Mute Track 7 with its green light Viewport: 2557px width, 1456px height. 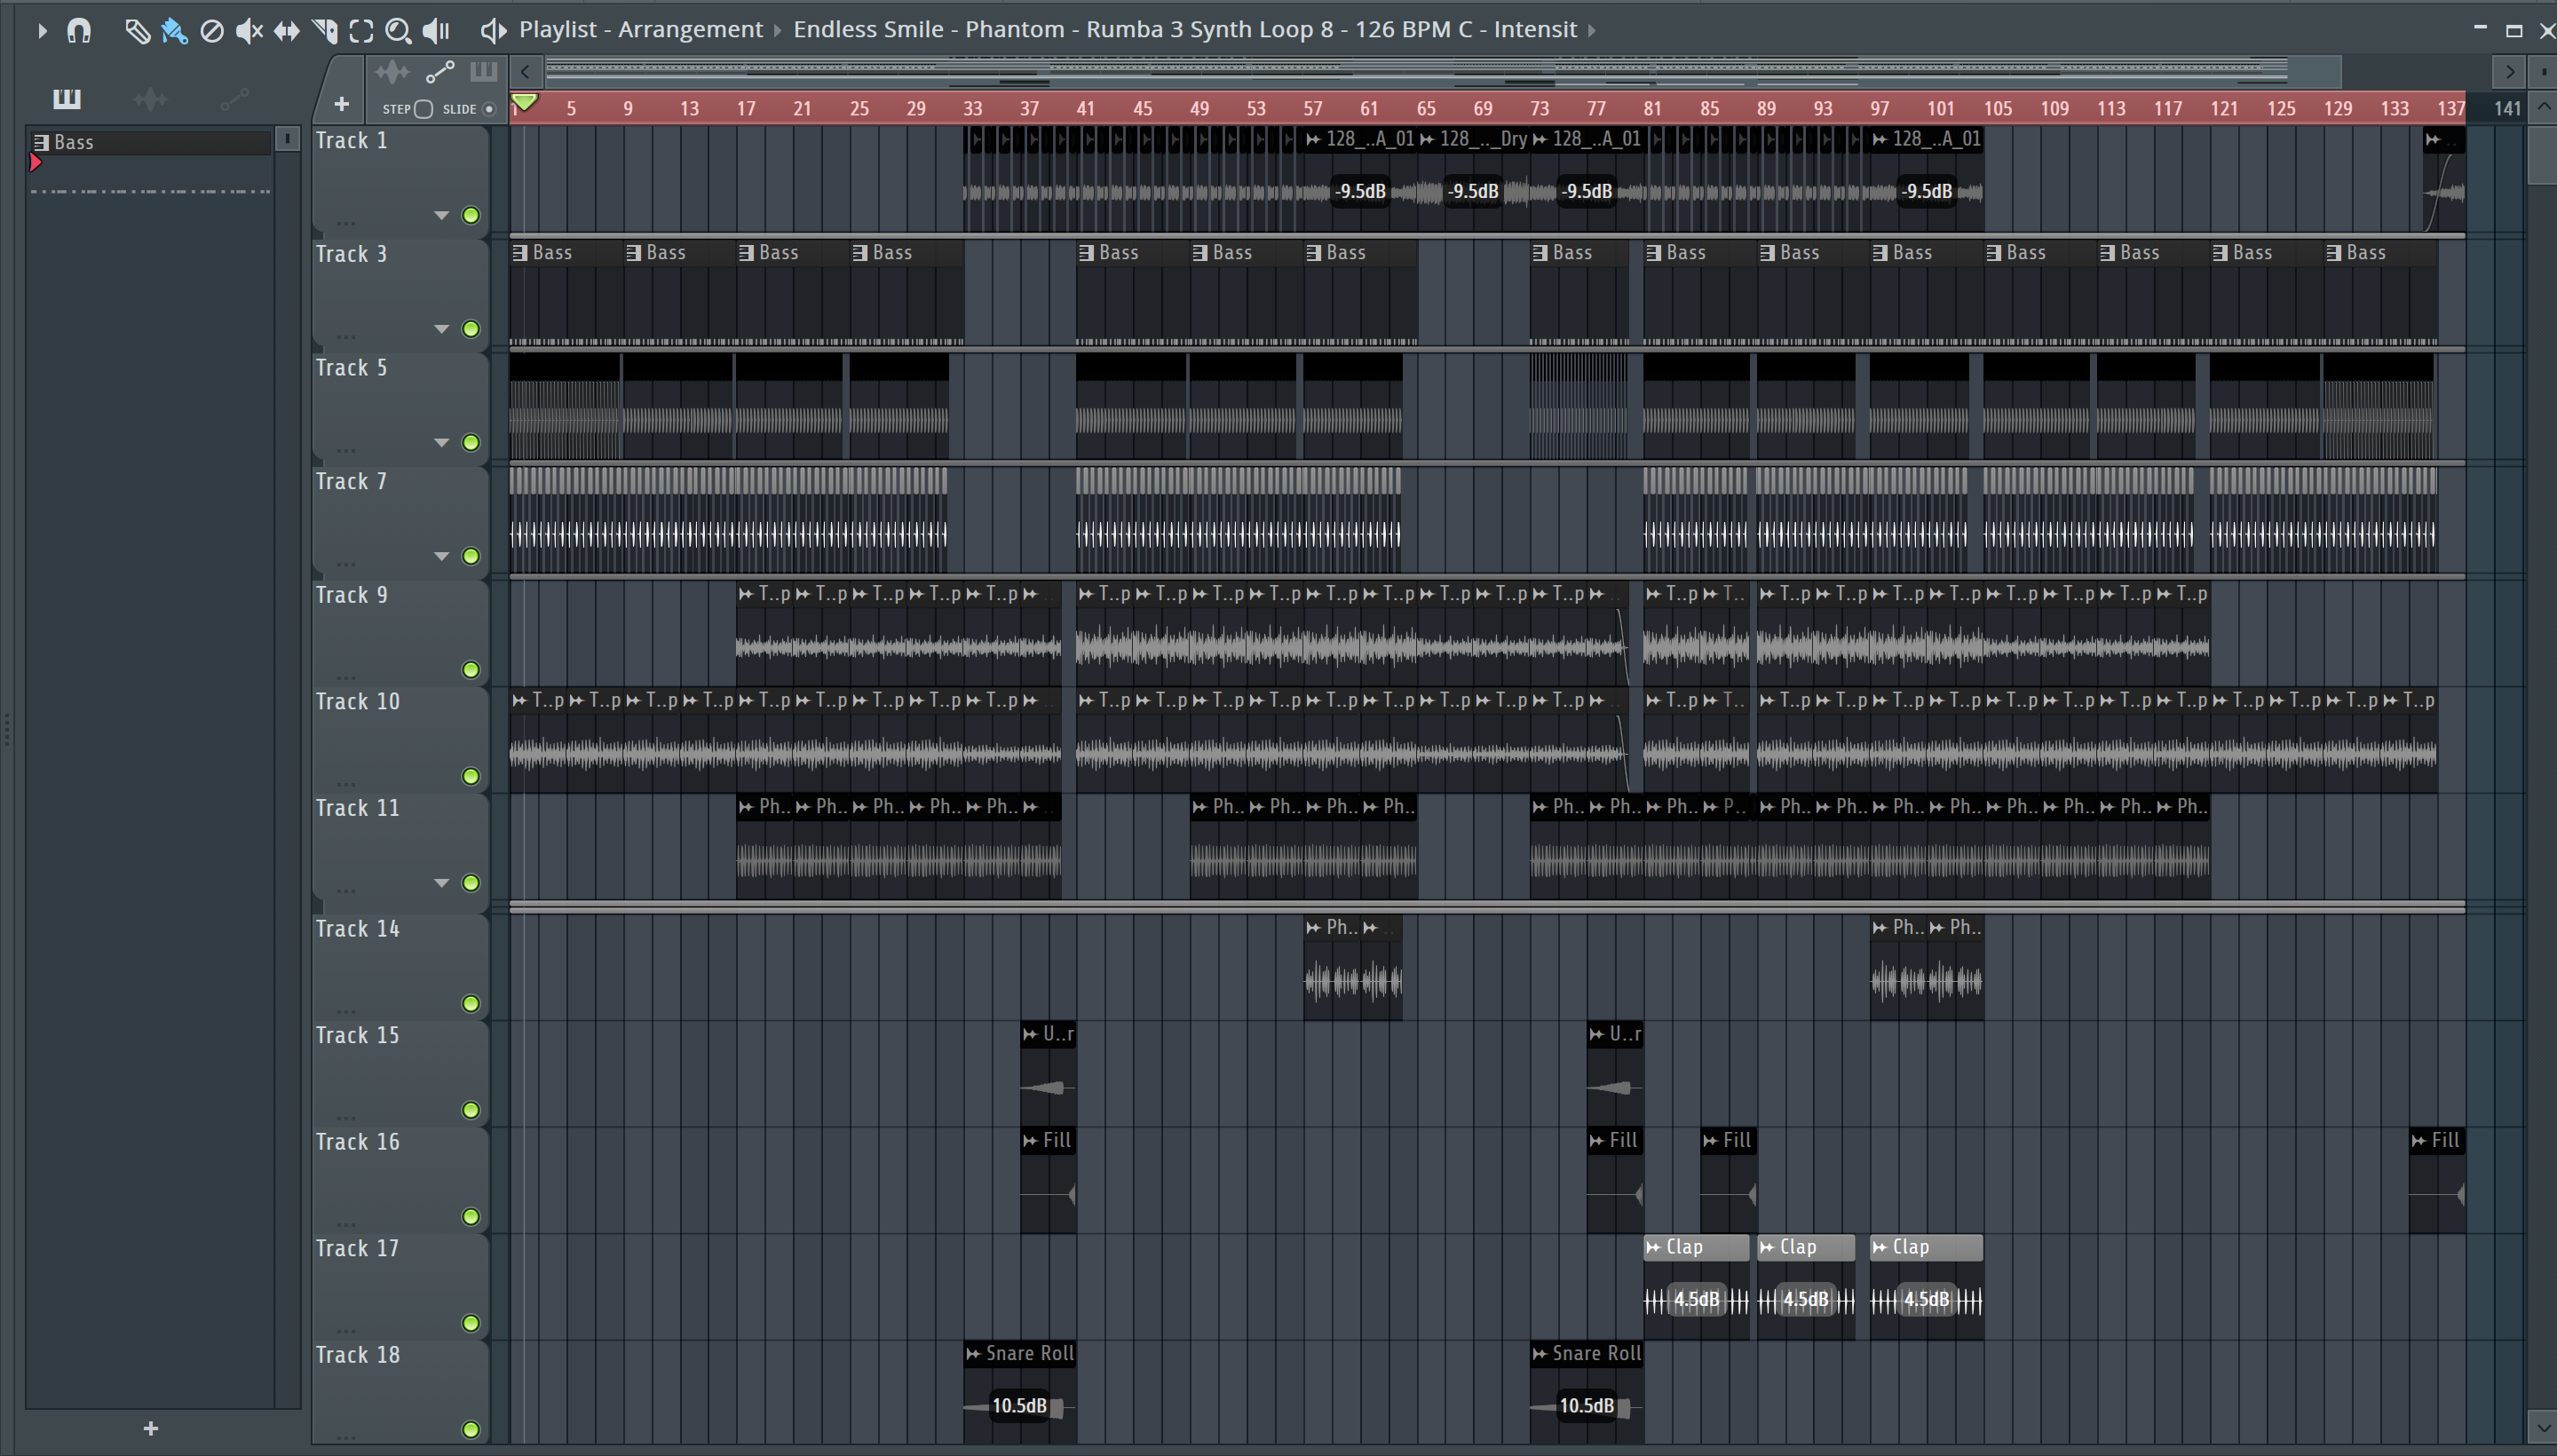(x=471, y=556)
